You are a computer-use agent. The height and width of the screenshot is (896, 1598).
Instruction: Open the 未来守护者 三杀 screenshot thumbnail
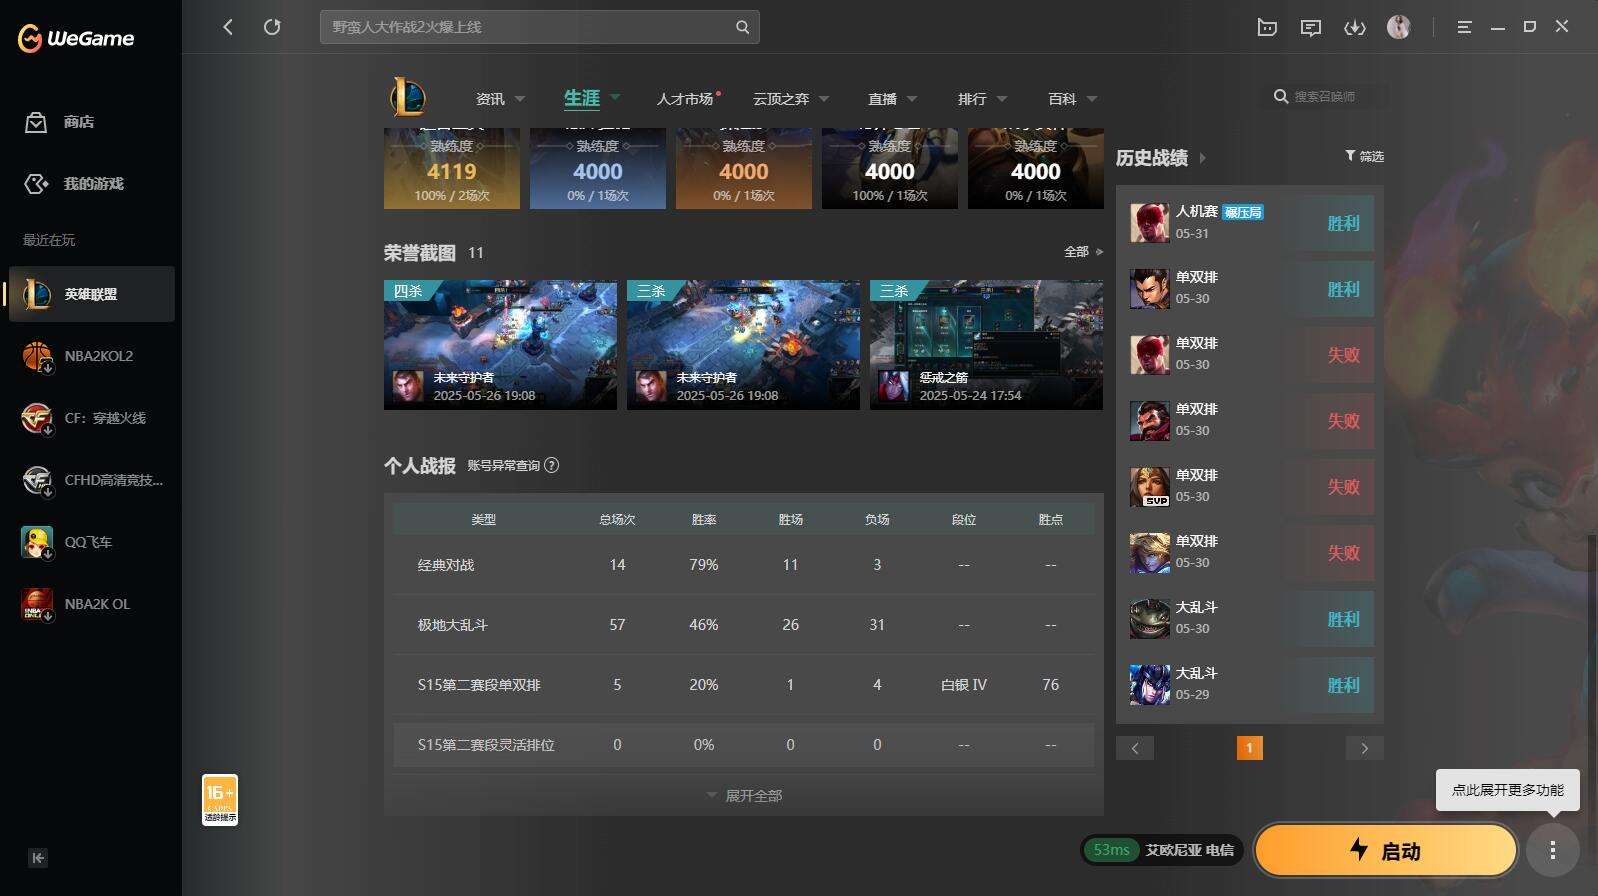click(743, 345)
